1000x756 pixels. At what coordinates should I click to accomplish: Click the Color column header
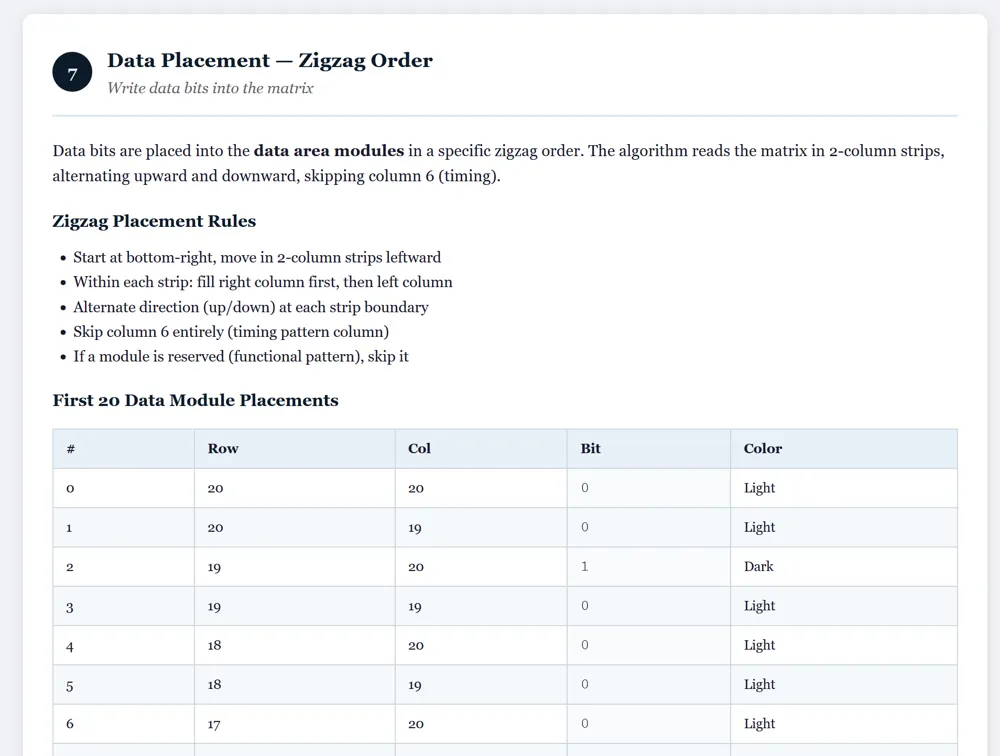pyautogui.click(x=844, y=448)
